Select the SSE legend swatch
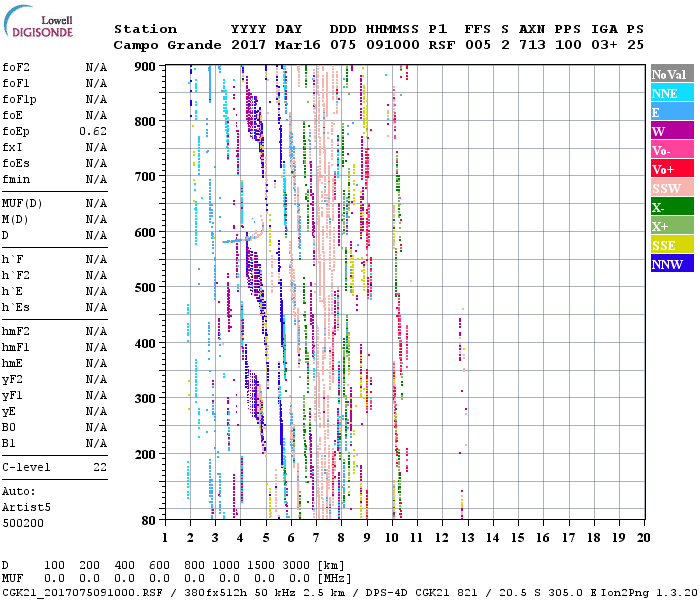The image size is (700, 600). (x=672, y=245)
